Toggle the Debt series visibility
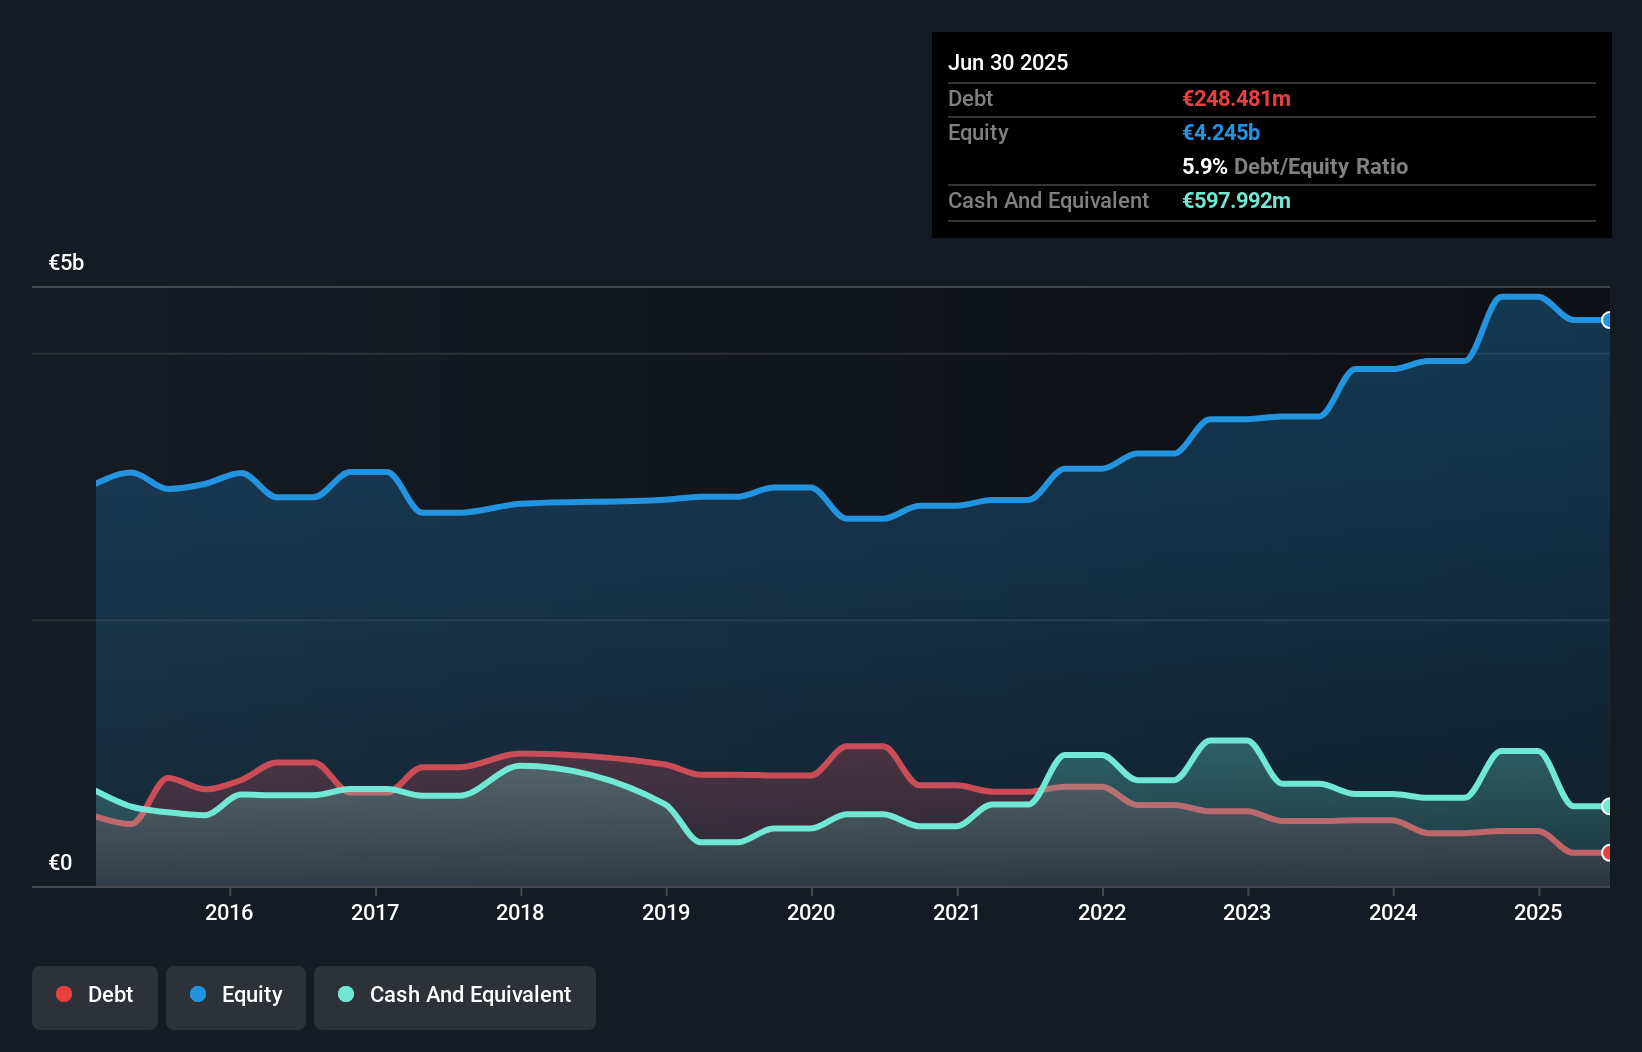This screenshot has width=1642, height=1052. coord(95,996)
